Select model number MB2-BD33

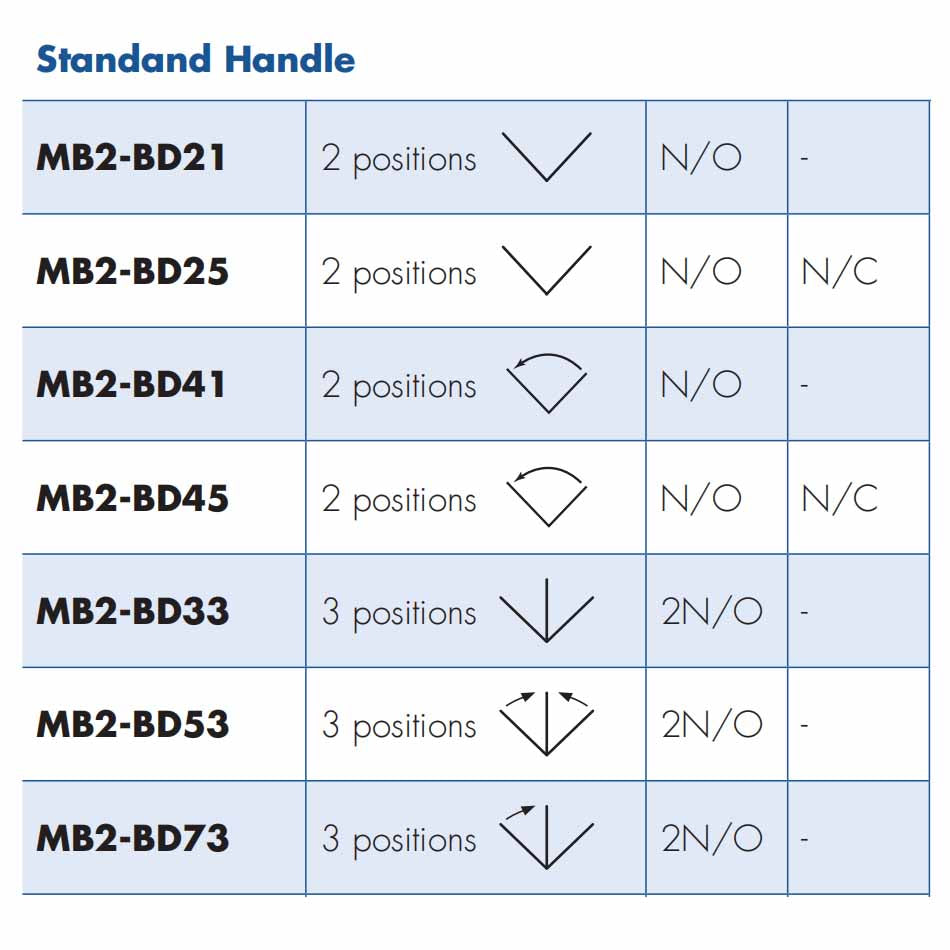click(x=133, y=611)
